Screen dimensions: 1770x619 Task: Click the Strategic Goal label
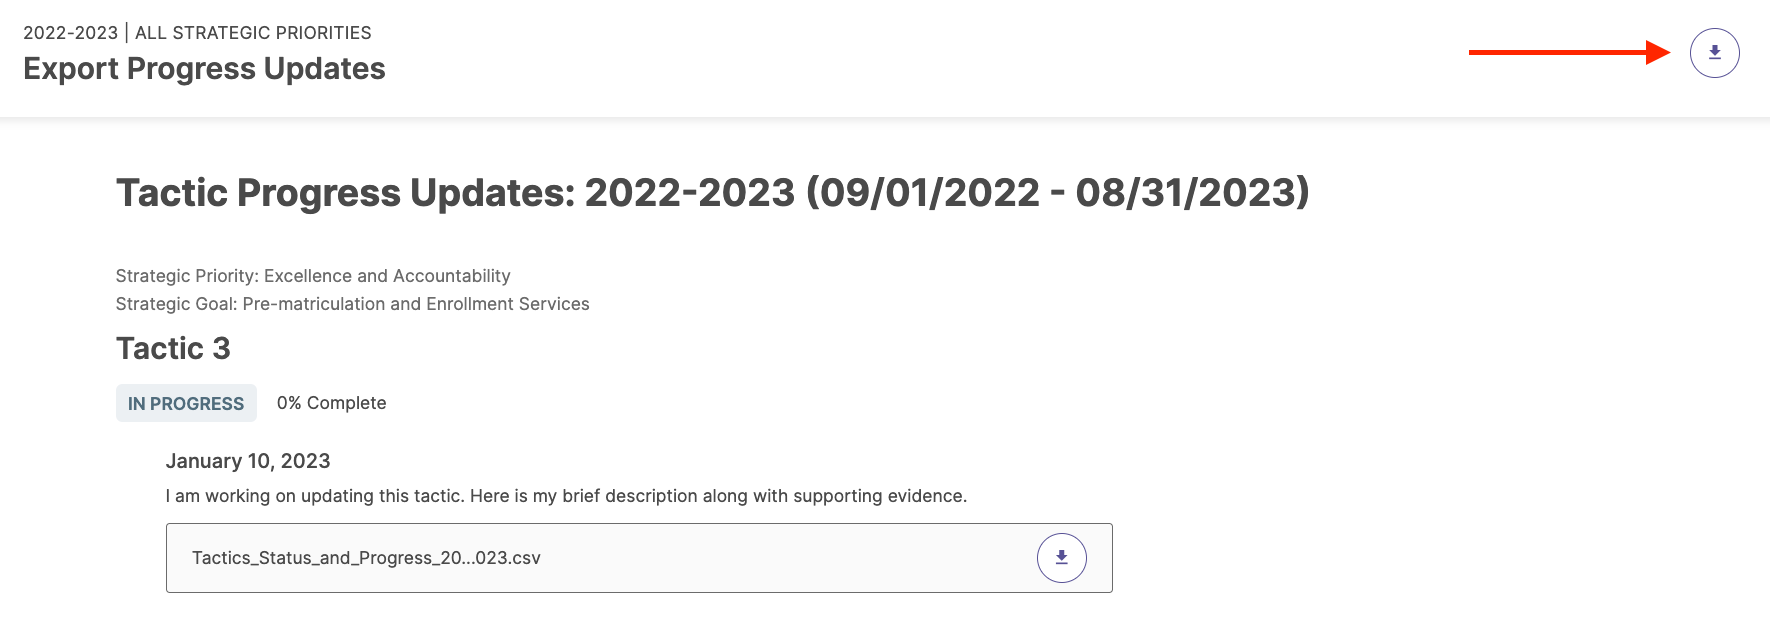pos(176,304)
